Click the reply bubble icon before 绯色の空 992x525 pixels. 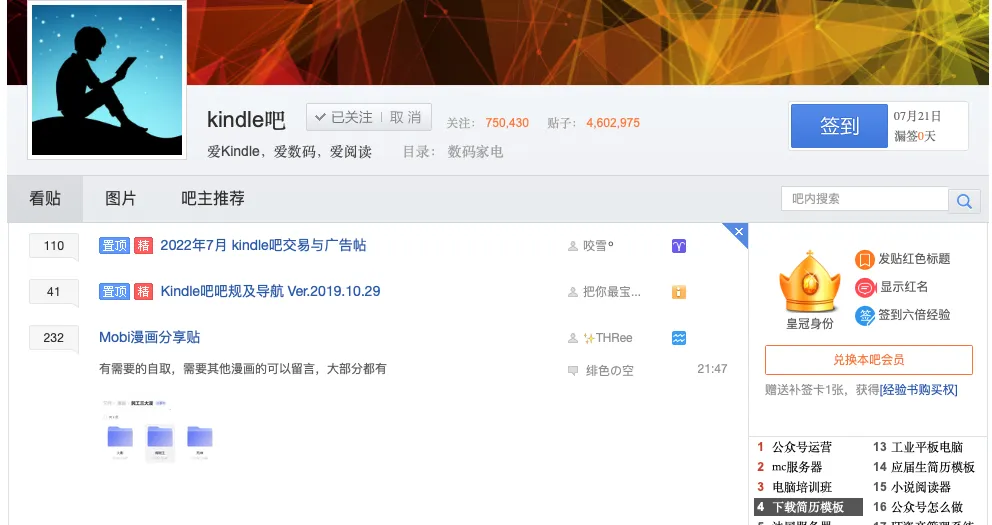point(573,371)
